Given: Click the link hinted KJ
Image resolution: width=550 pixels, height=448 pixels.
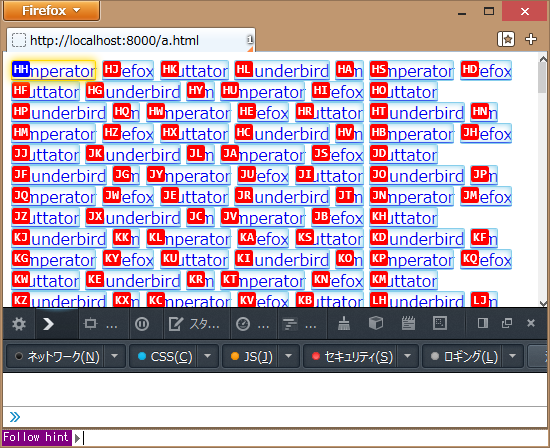Looking at the screenshot, I should pyautogui.click(x=59, y=239).
